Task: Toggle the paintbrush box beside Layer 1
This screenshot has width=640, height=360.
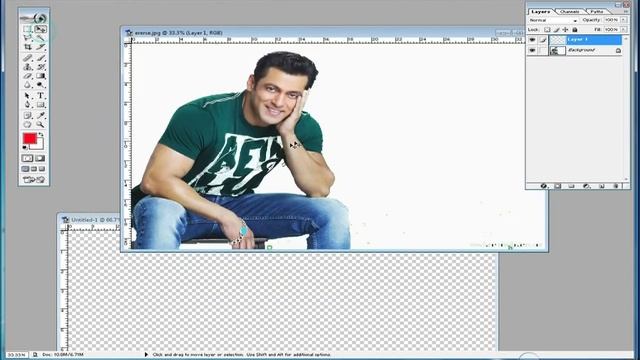Action: point(542,40)
